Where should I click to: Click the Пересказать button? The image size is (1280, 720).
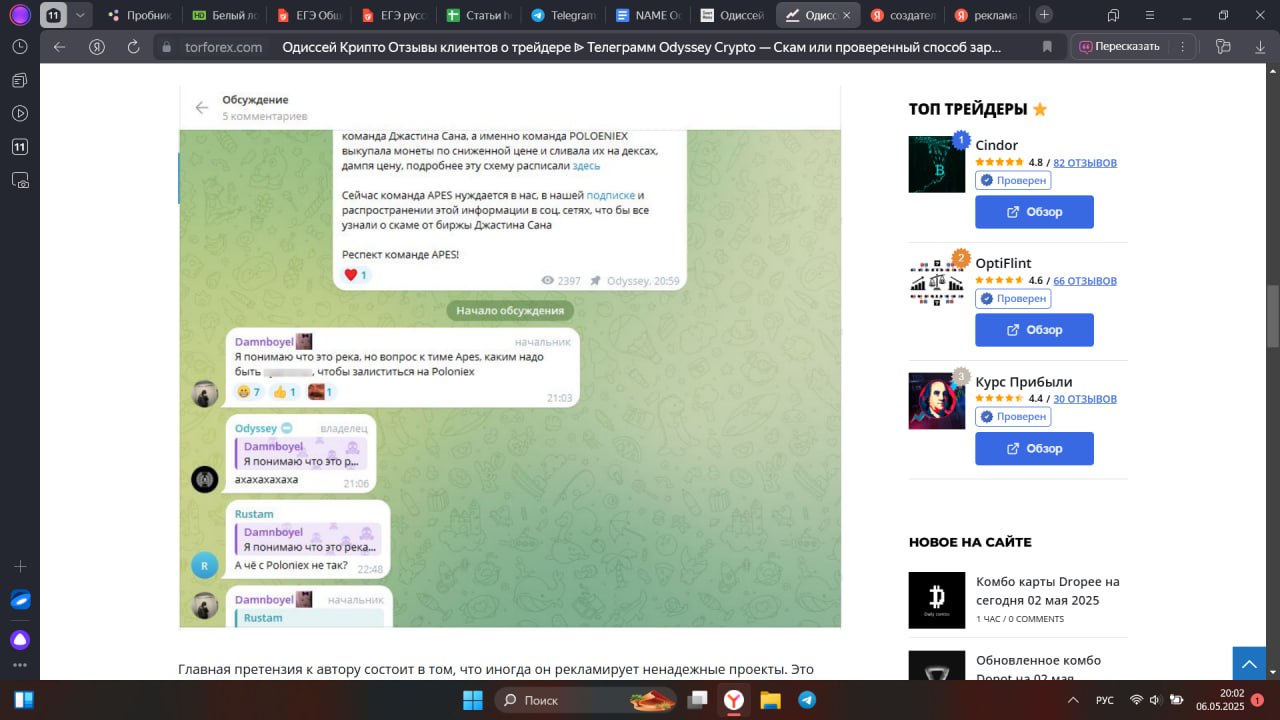1119,47
